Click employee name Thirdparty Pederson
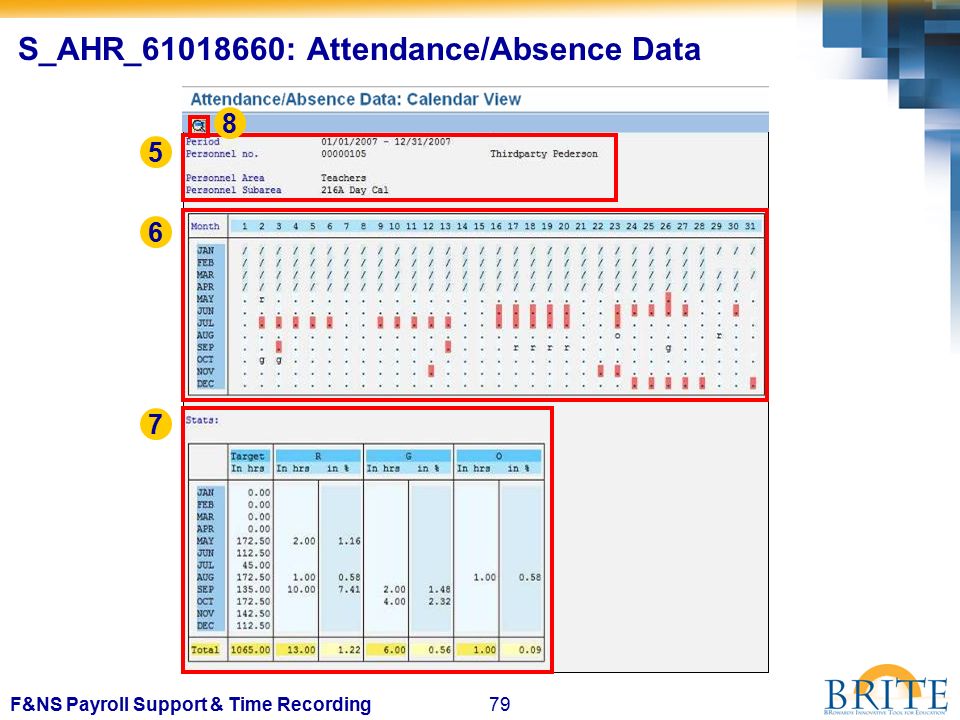The height and width of the screenshot is (720, 960). (544, 154)
